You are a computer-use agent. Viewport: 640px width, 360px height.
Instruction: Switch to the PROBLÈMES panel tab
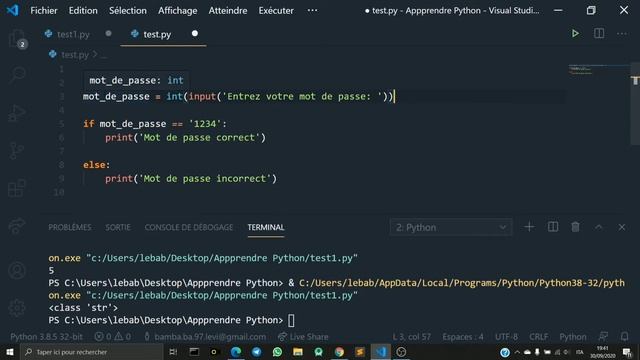click(x=70, y=227)
